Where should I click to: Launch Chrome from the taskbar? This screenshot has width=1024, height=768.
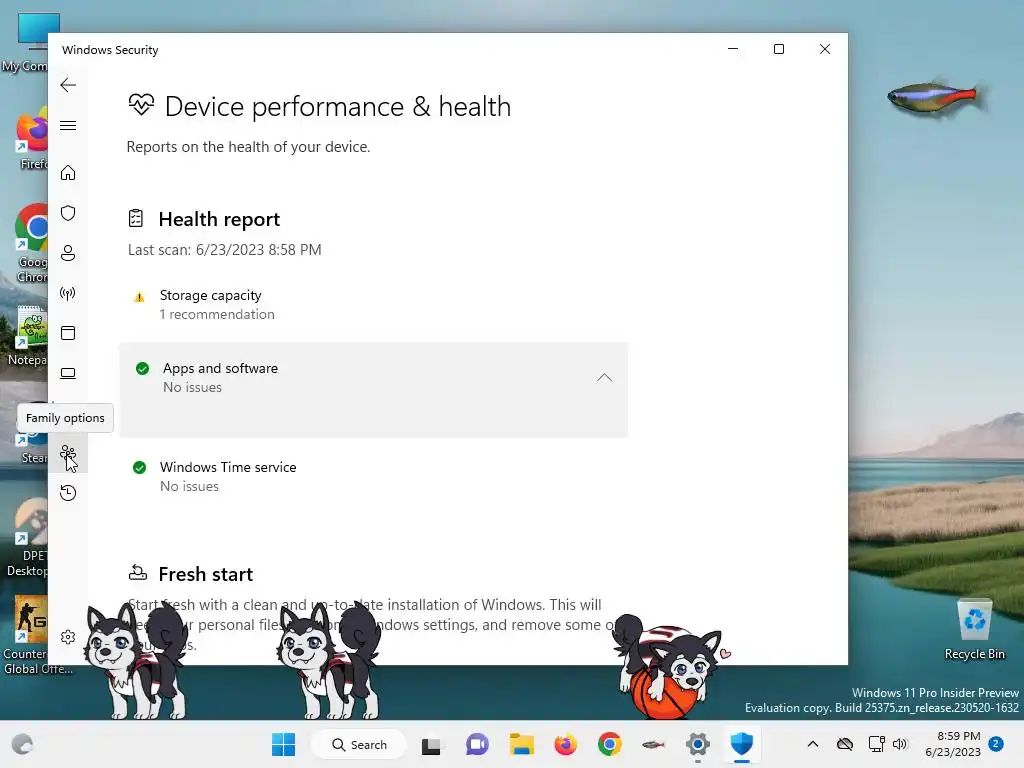(x=609, y=744)
